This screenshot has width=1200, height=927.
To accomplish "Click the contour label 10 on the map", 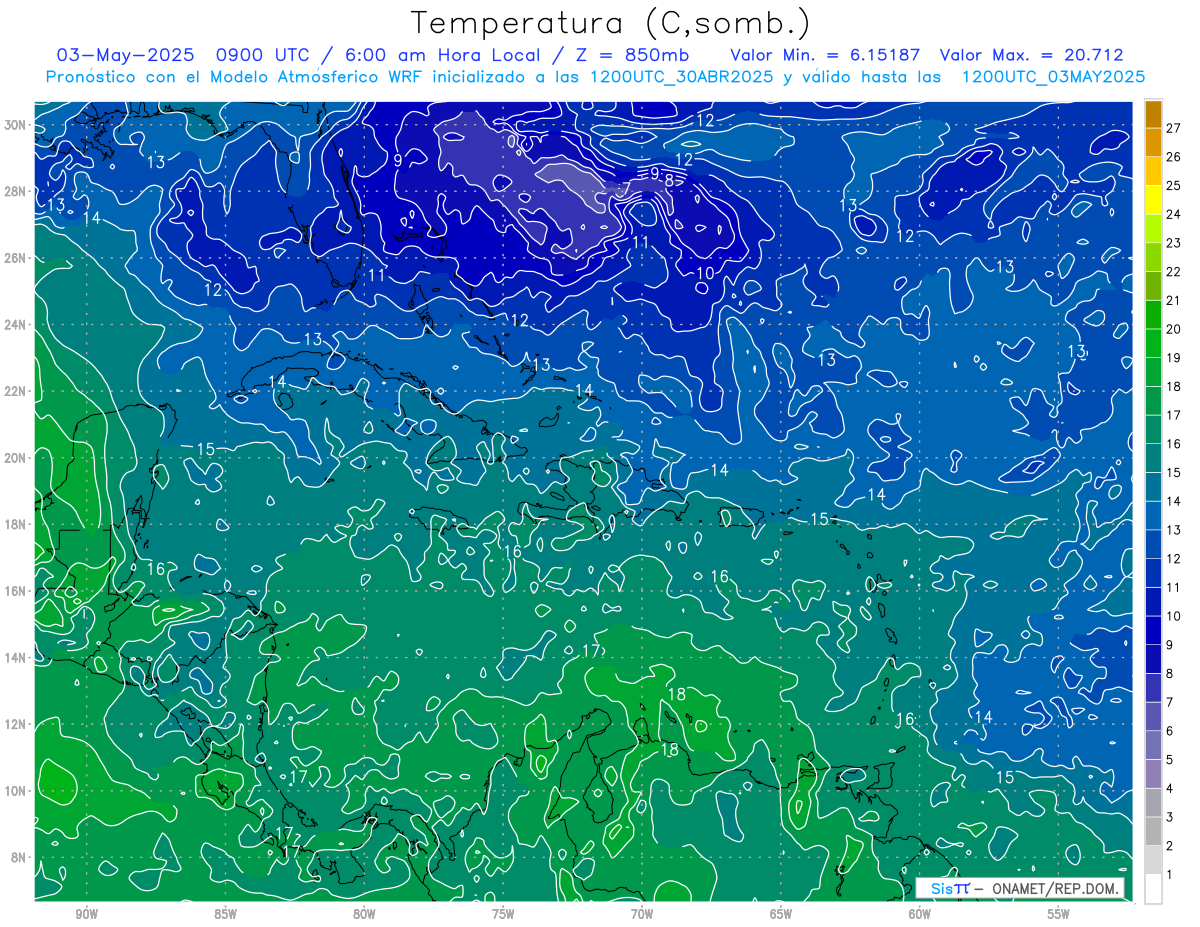I will 705,273.
